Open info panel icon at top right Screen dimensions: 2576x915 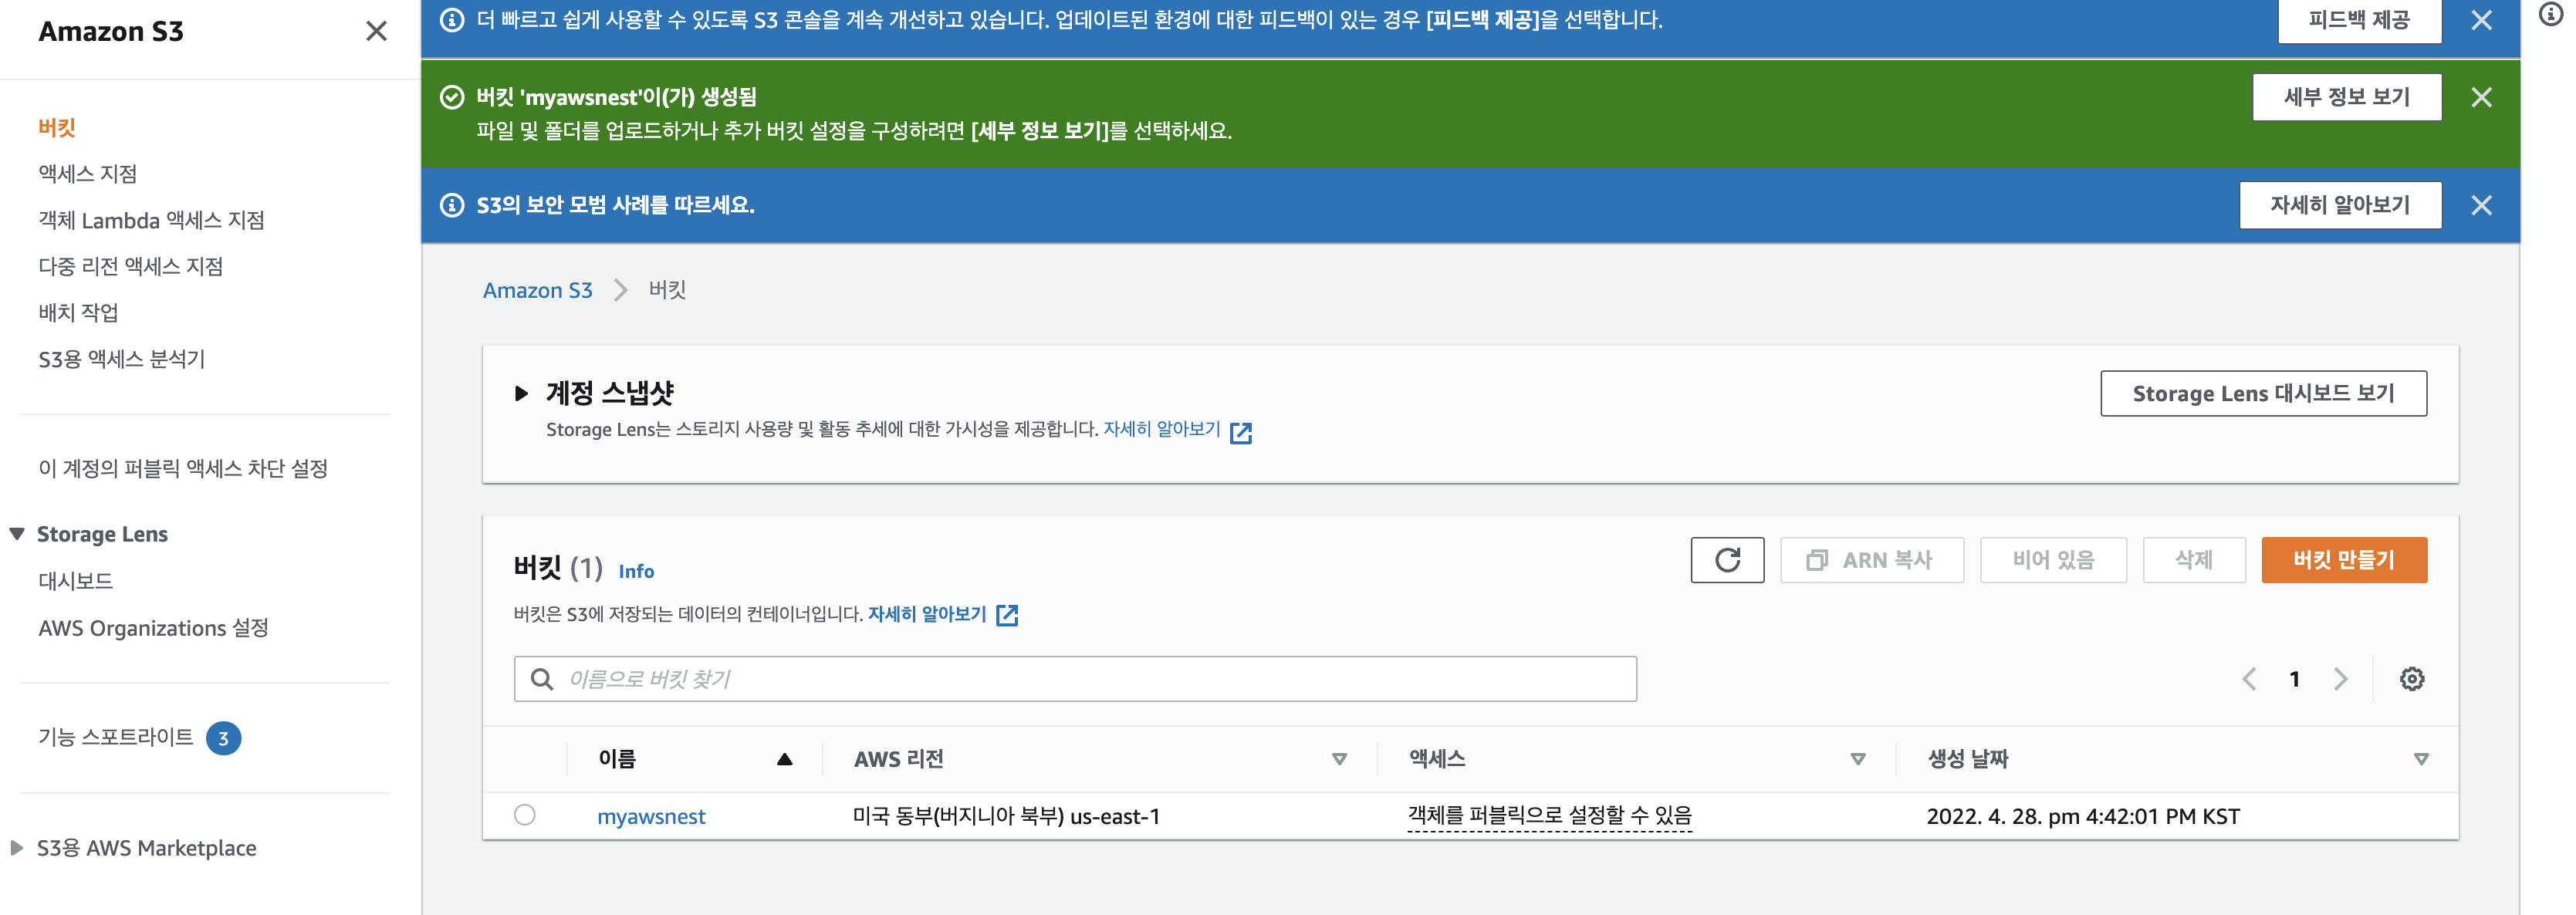[2550, 14]
